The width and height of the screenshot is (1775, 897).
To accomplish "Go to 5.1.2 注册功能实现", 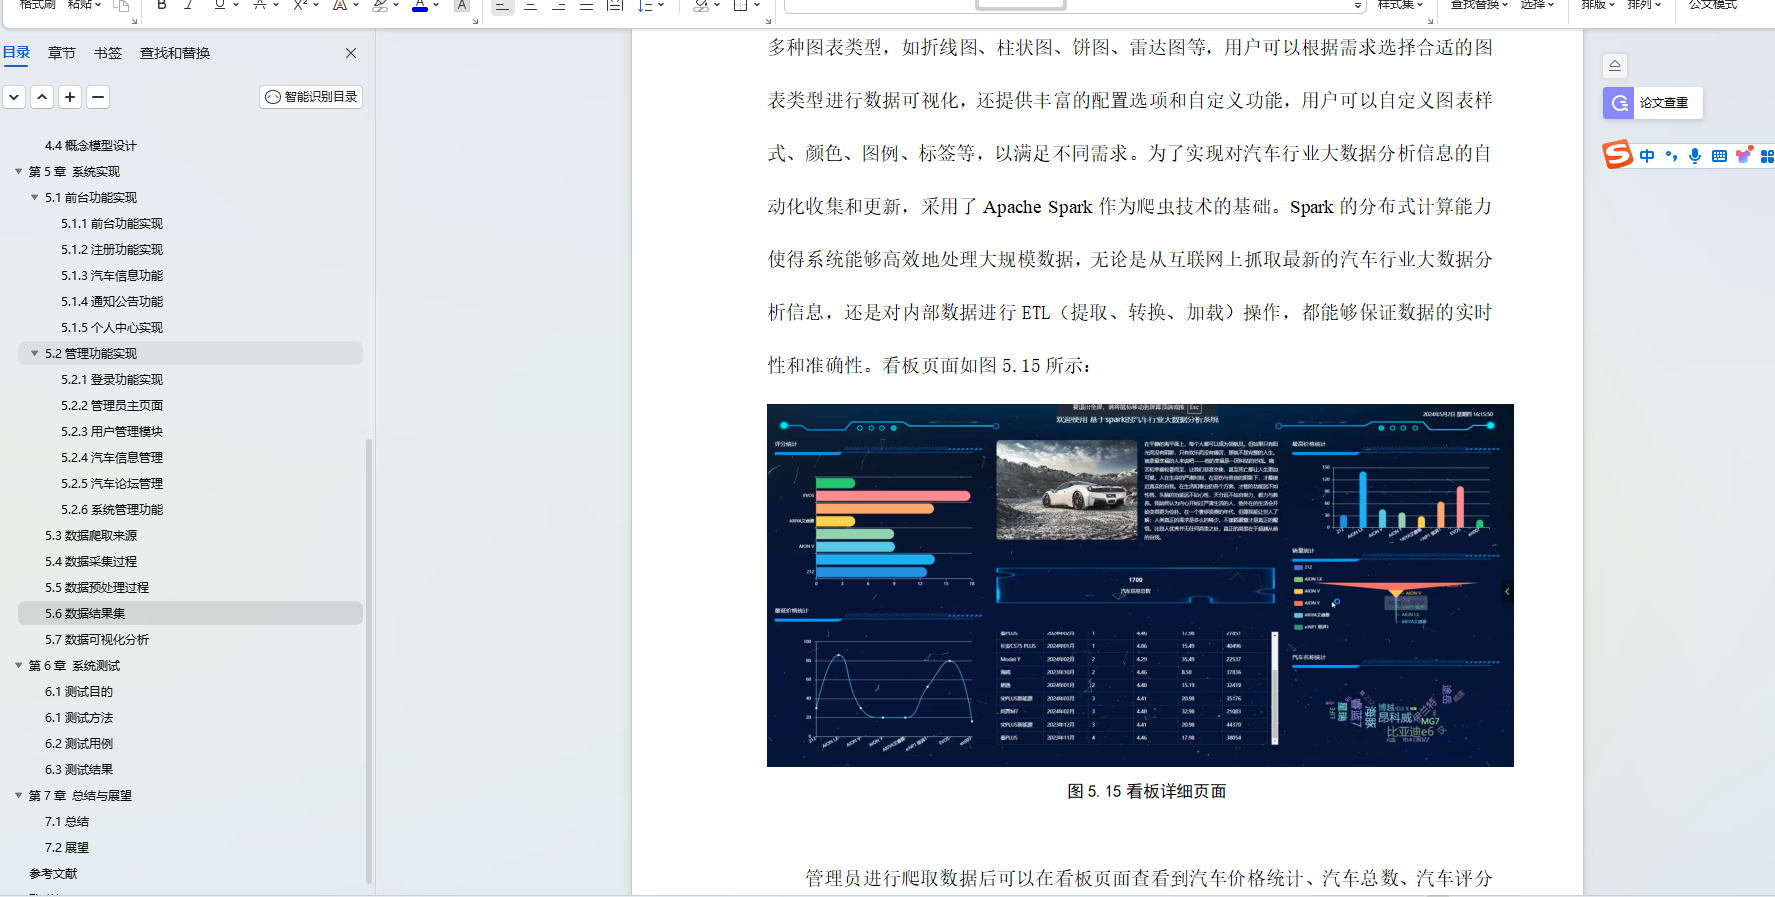I will pyautogui.click(x=112, y=250).
